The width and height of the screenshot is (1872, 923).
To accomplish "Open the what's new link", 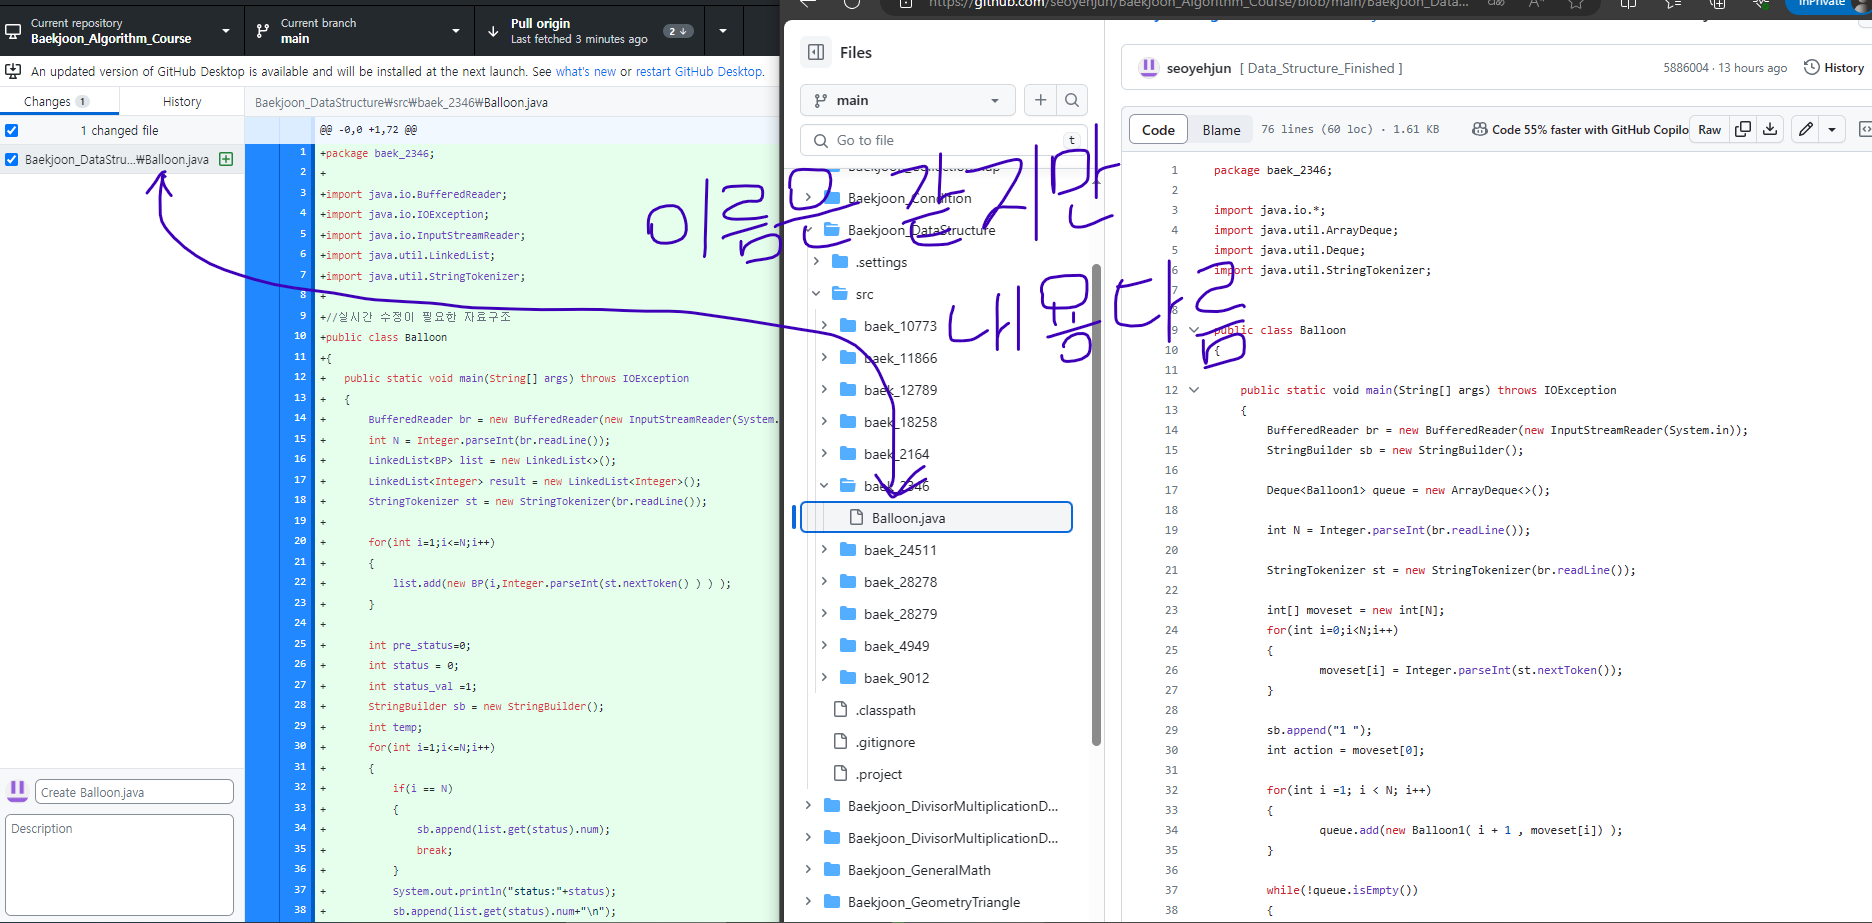I will point(586,71).
